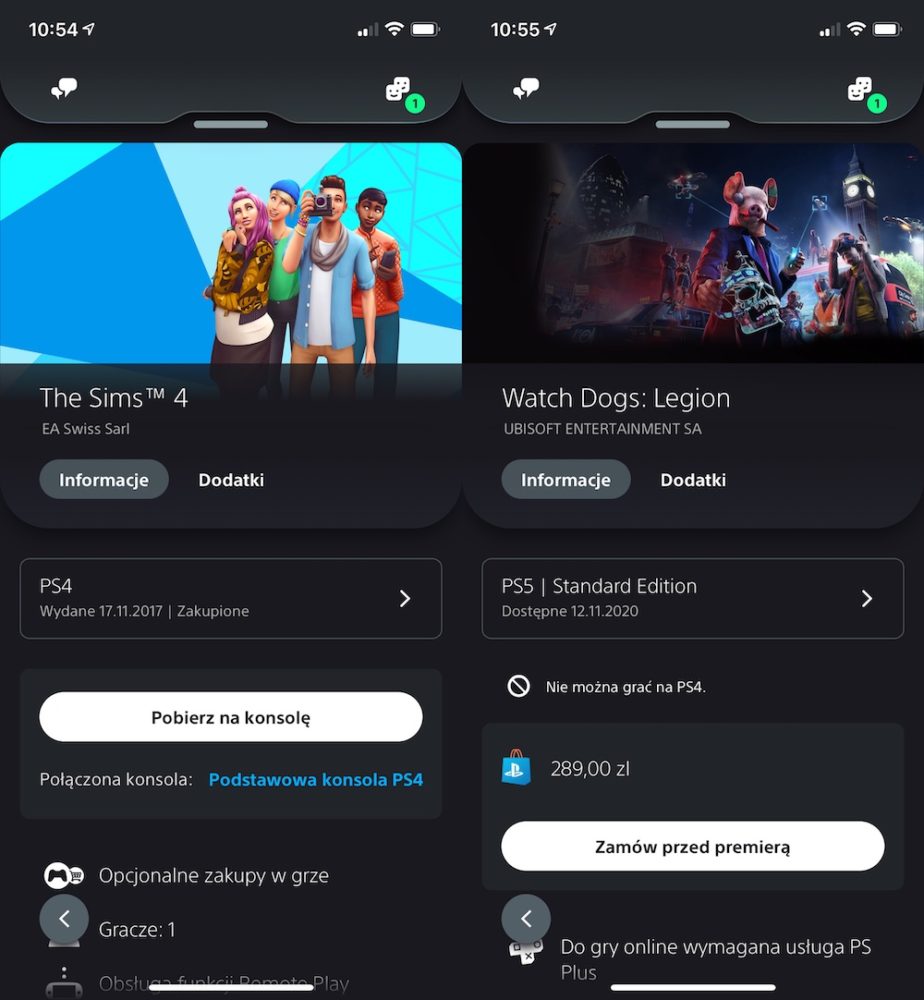Tap EA Swiss Sarl publisher name
This screenshot has height=1000, width=924.
click(85, 429)
